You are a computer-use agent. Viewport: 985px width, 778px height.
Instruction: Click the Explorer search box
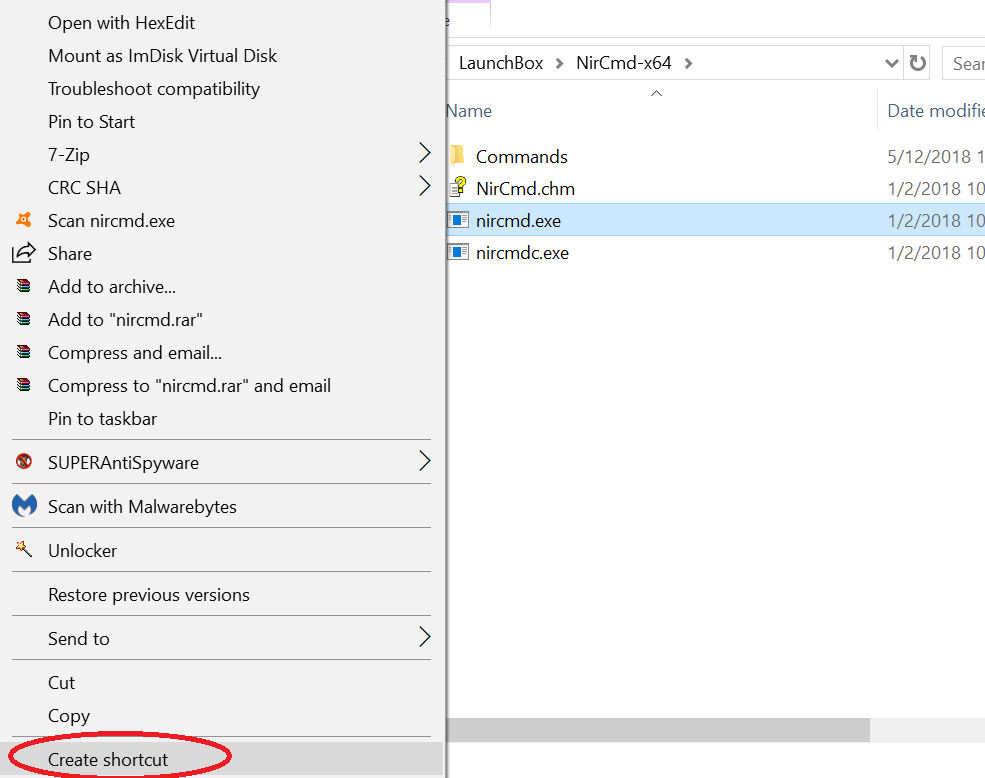[x=964, y=63]
